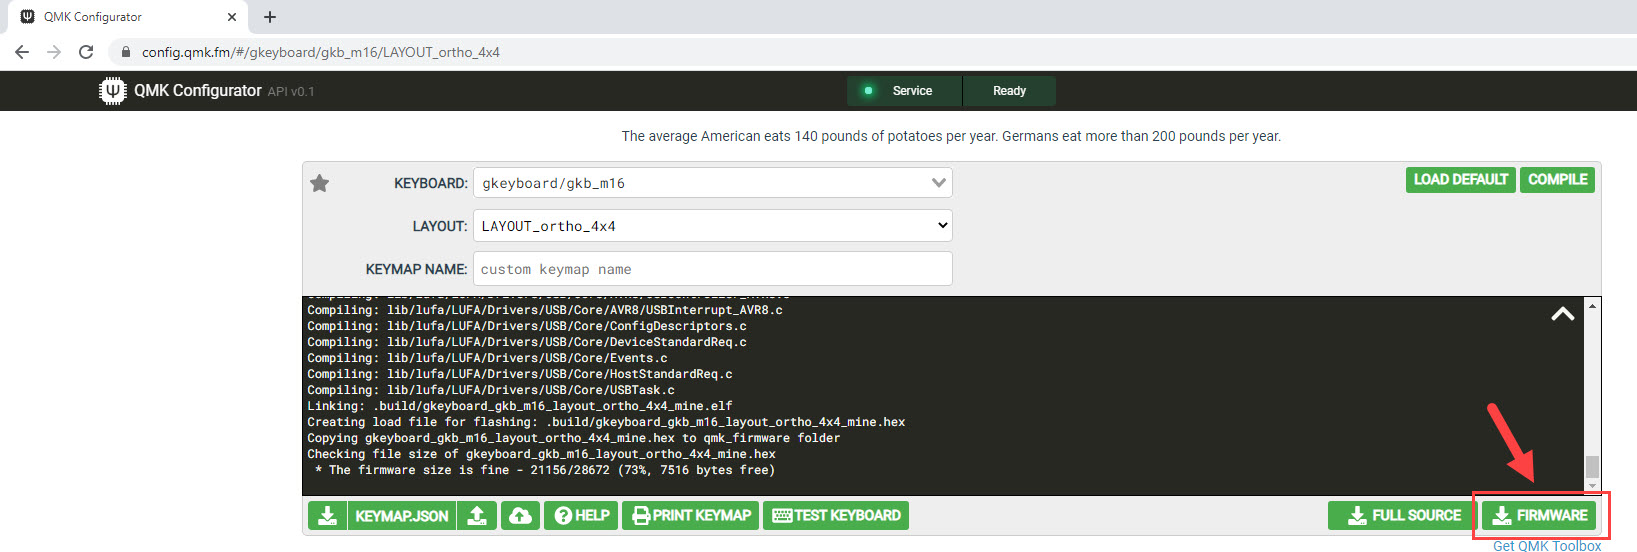Click the USBTask.c compiling log line
Screen dimensions: 1637x552
(491, 390)
